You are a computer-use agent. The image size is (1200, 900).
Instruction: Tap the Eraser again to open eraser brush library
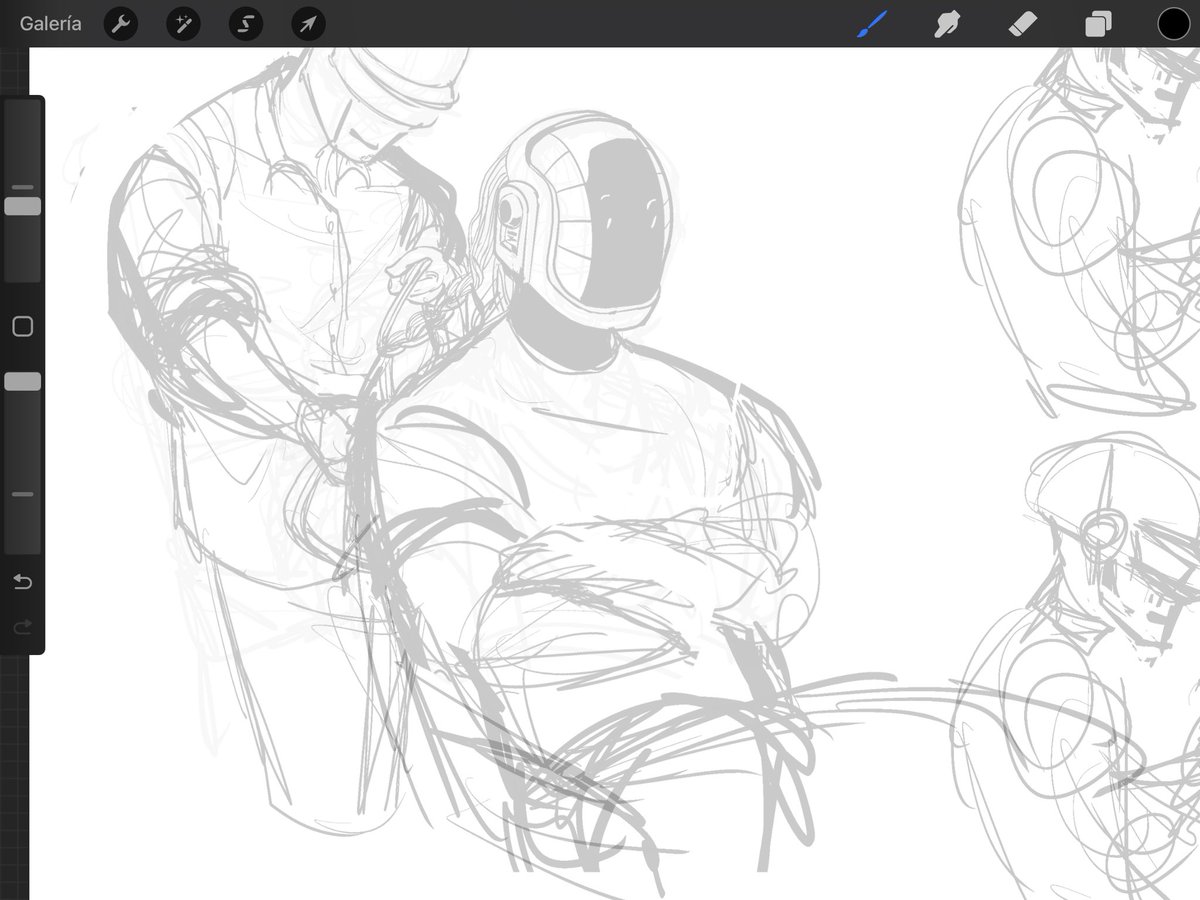[x=1021, y=23]
